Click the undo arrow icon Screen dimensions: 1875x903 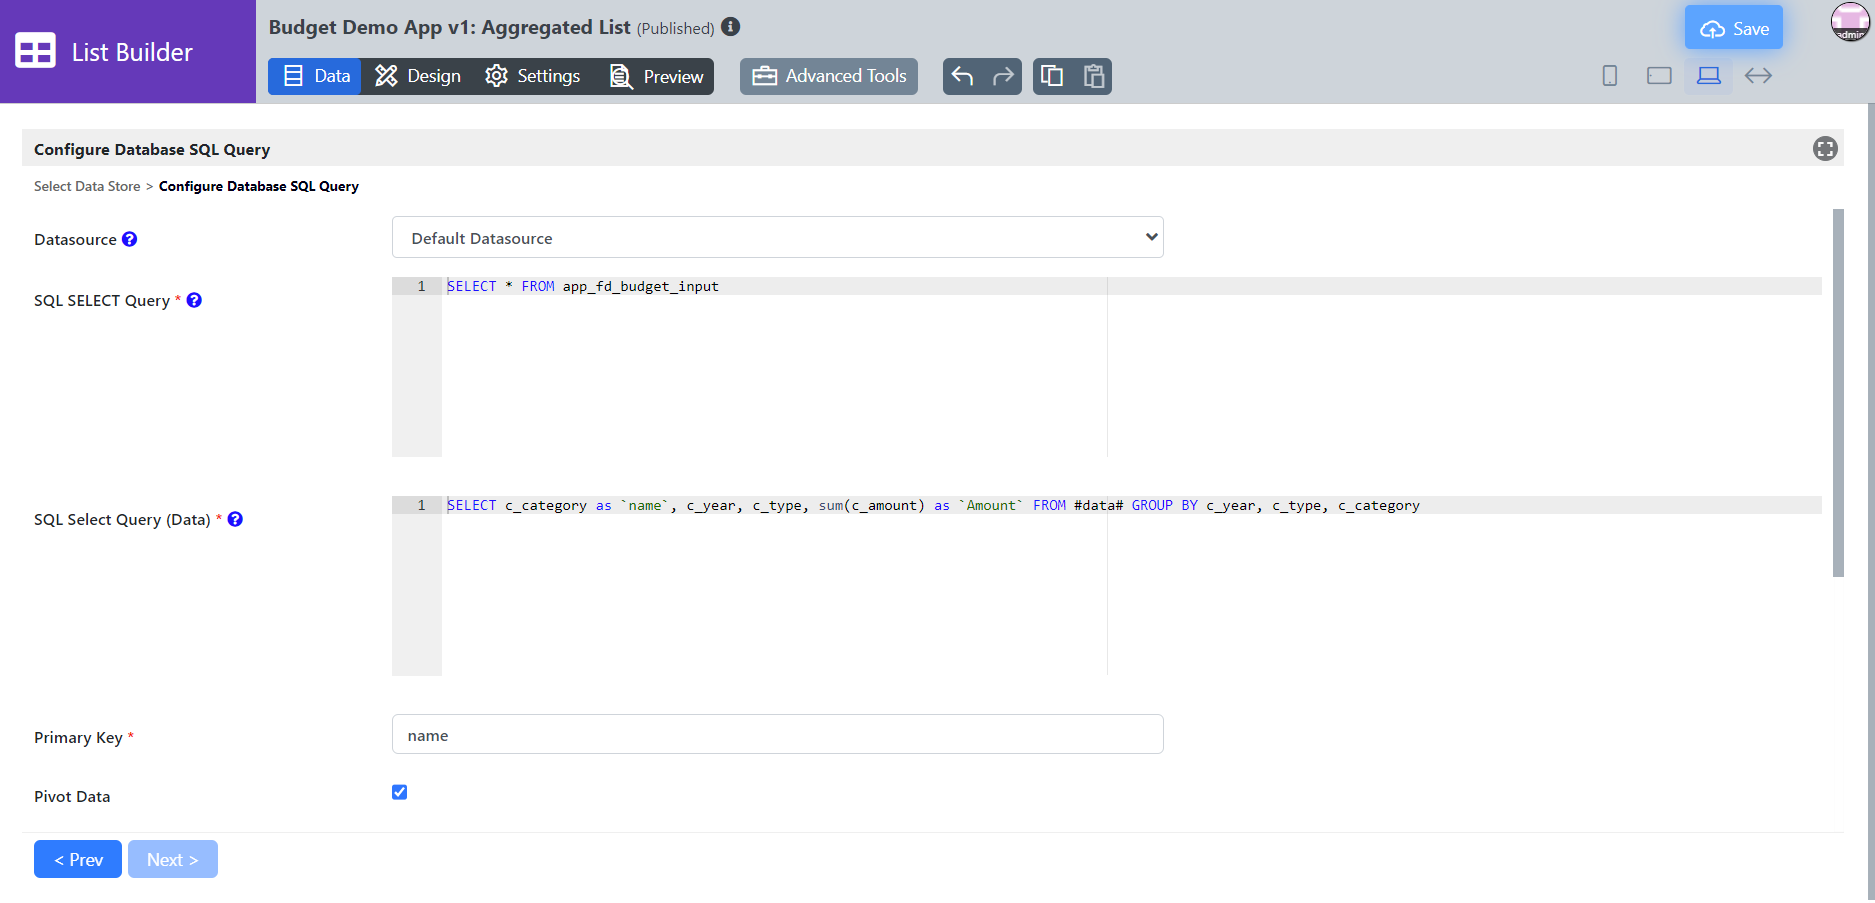(x=962, y=76)
